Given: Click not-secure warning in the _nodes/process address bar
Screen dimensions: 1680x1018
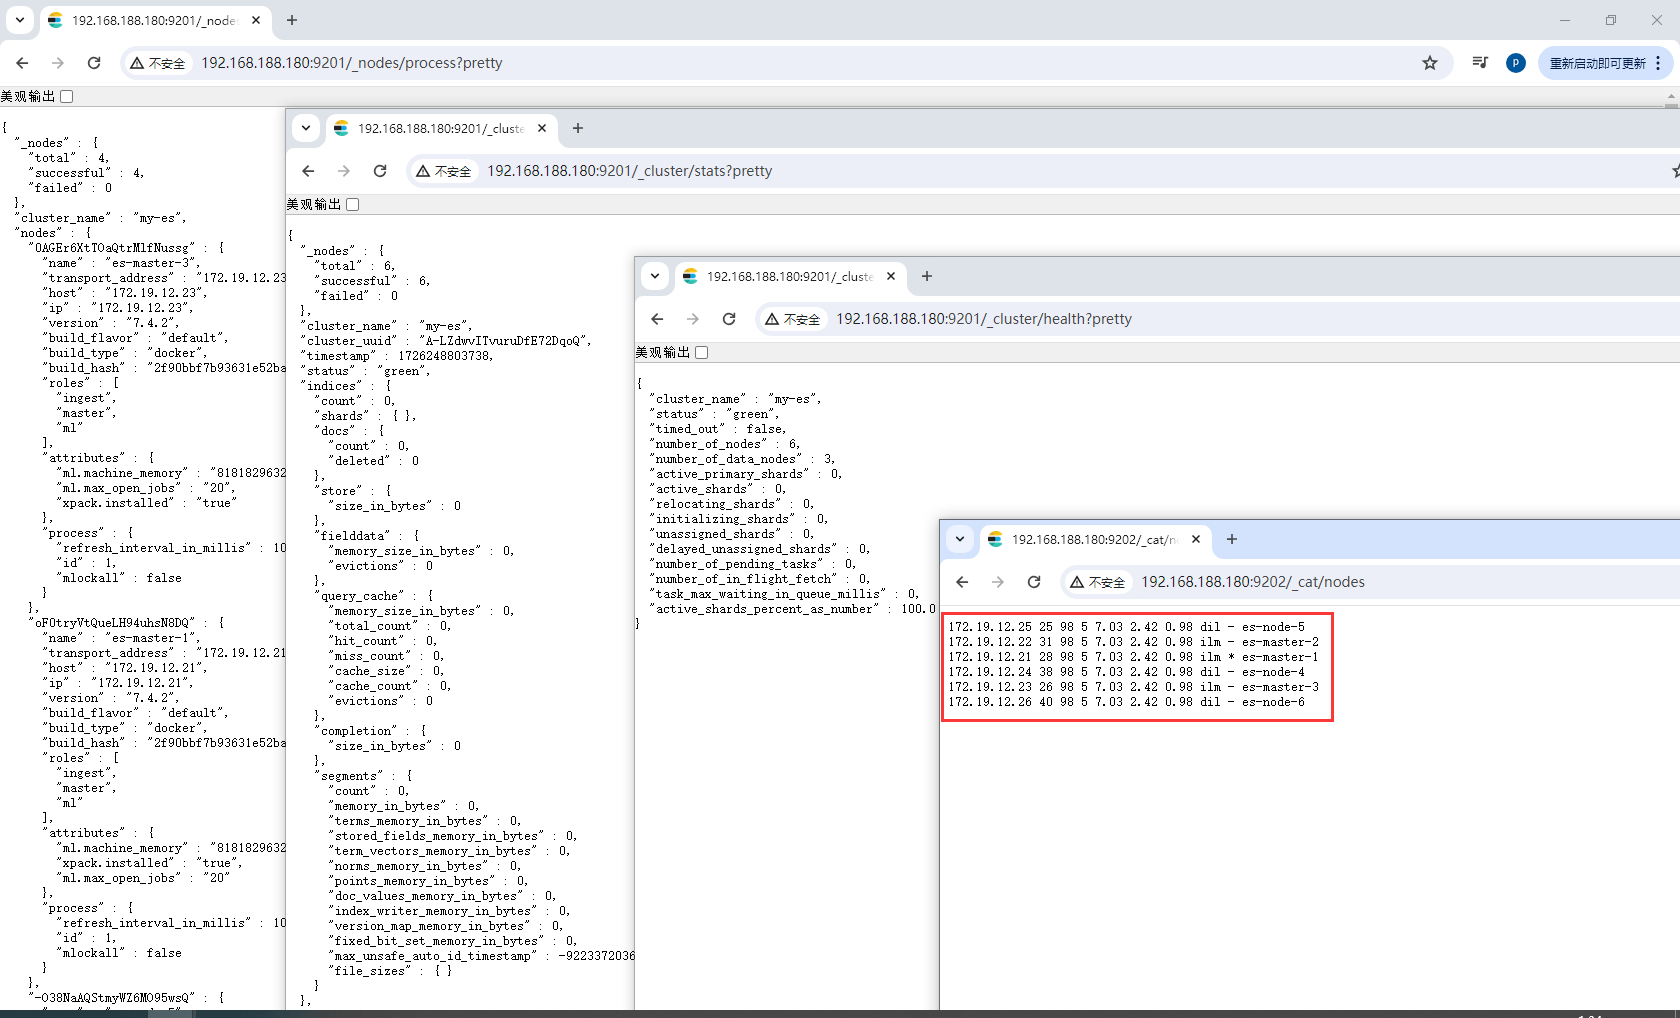Looking at the screenshot, I should point(158,63).
